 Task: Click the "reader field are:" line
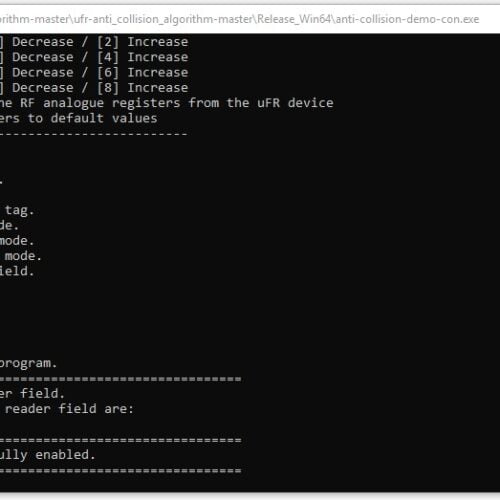(x=67, y=409)
